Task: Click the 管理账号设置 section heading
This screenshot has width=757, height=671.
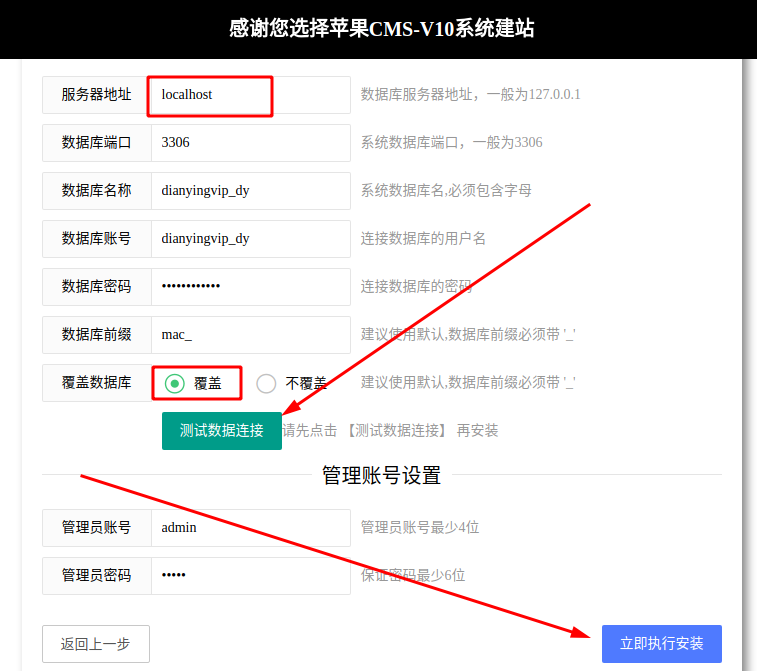Action: tap(381, 475)
